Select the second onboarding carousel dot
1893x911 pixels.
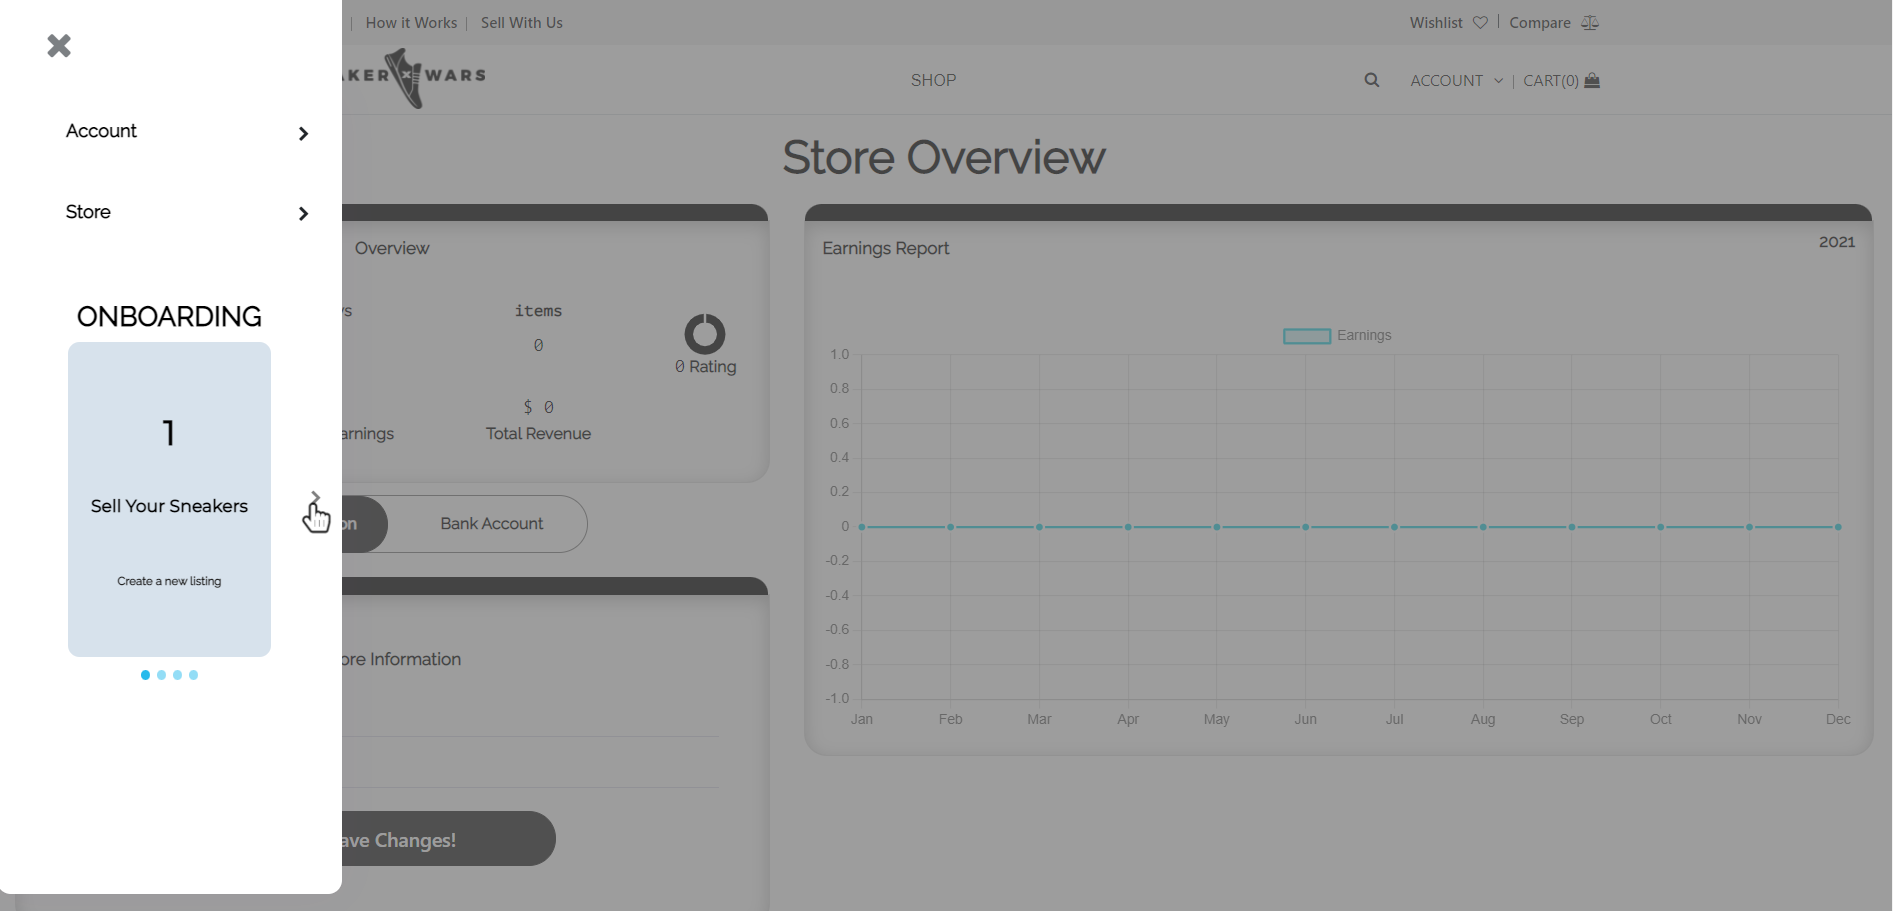point(161,675)
